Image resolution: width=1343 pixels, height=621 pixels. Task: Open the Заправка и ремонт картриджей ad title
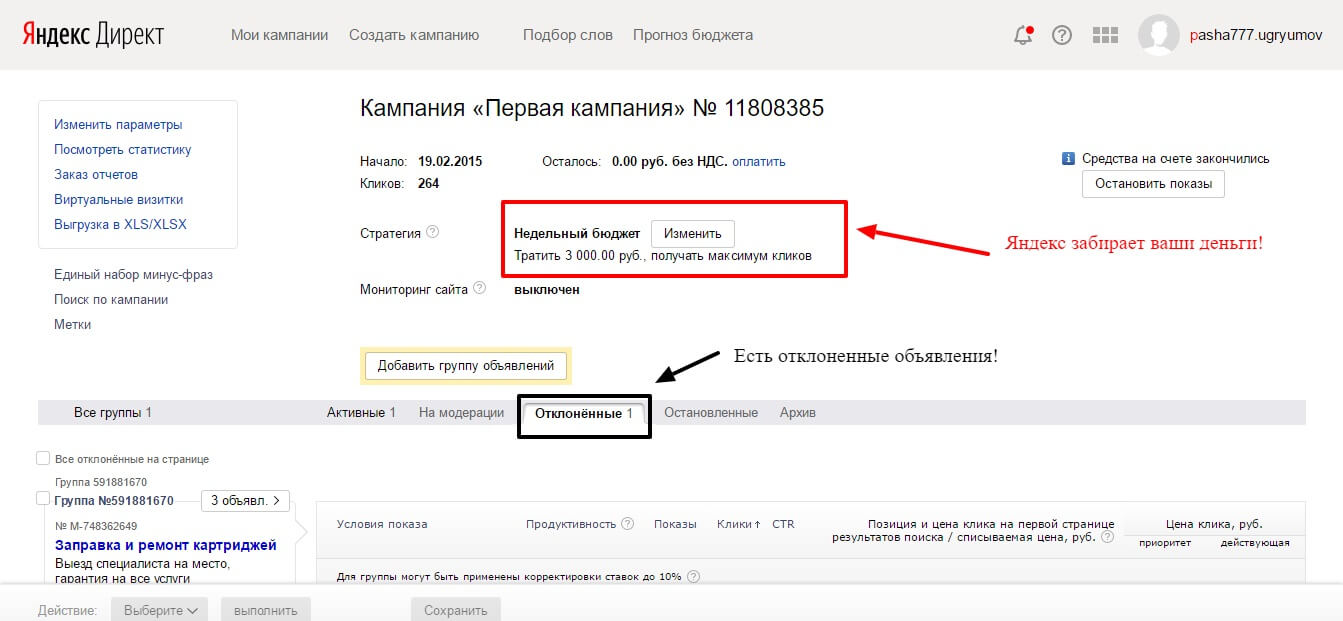coord(166,546)
